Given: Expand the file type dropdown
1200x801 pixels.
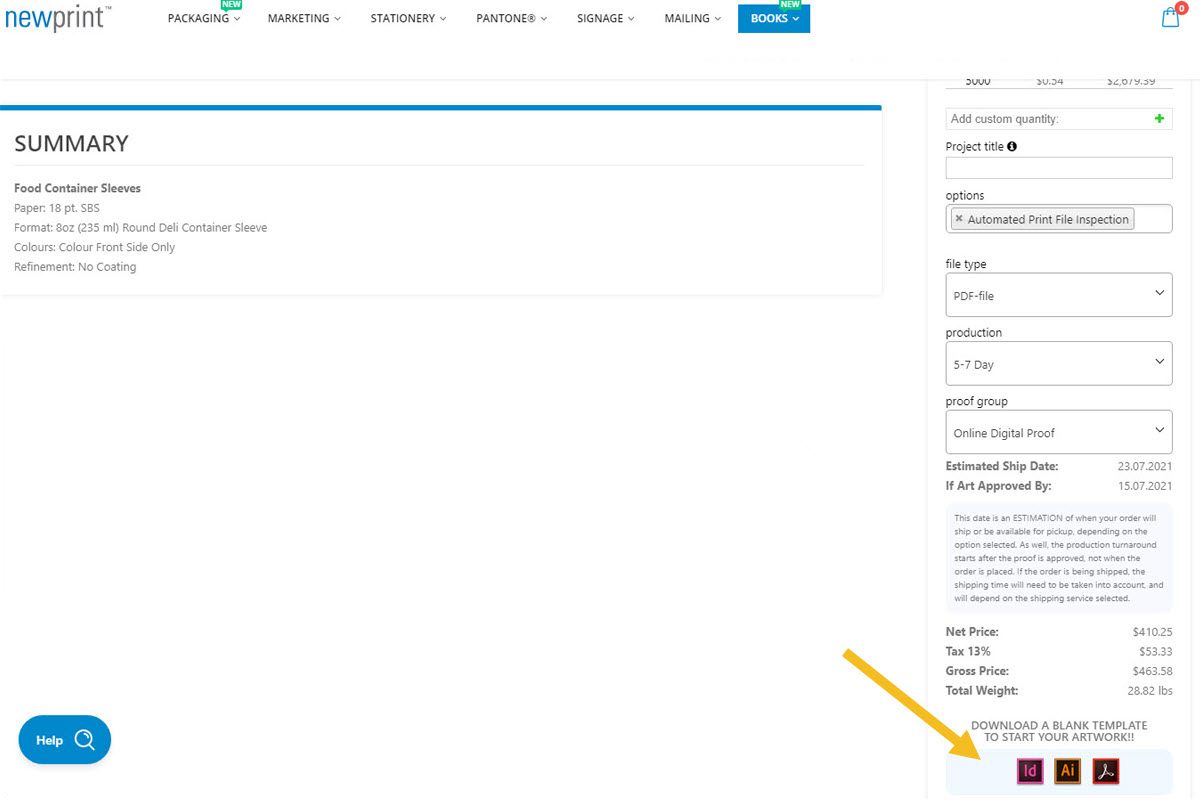Looking at the screenshot, I should (x=1058, y=295).
